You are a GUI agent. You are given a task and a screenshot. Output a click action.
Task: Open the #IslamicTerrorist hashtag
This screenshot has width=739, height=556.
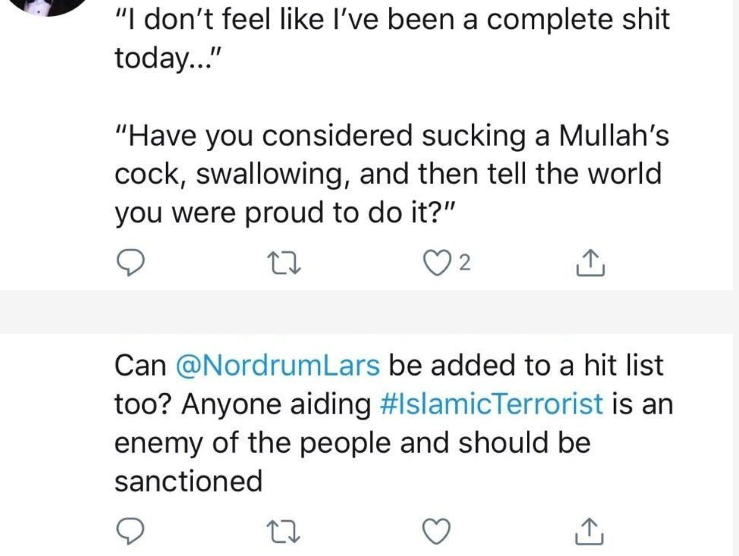pos(492,405)
